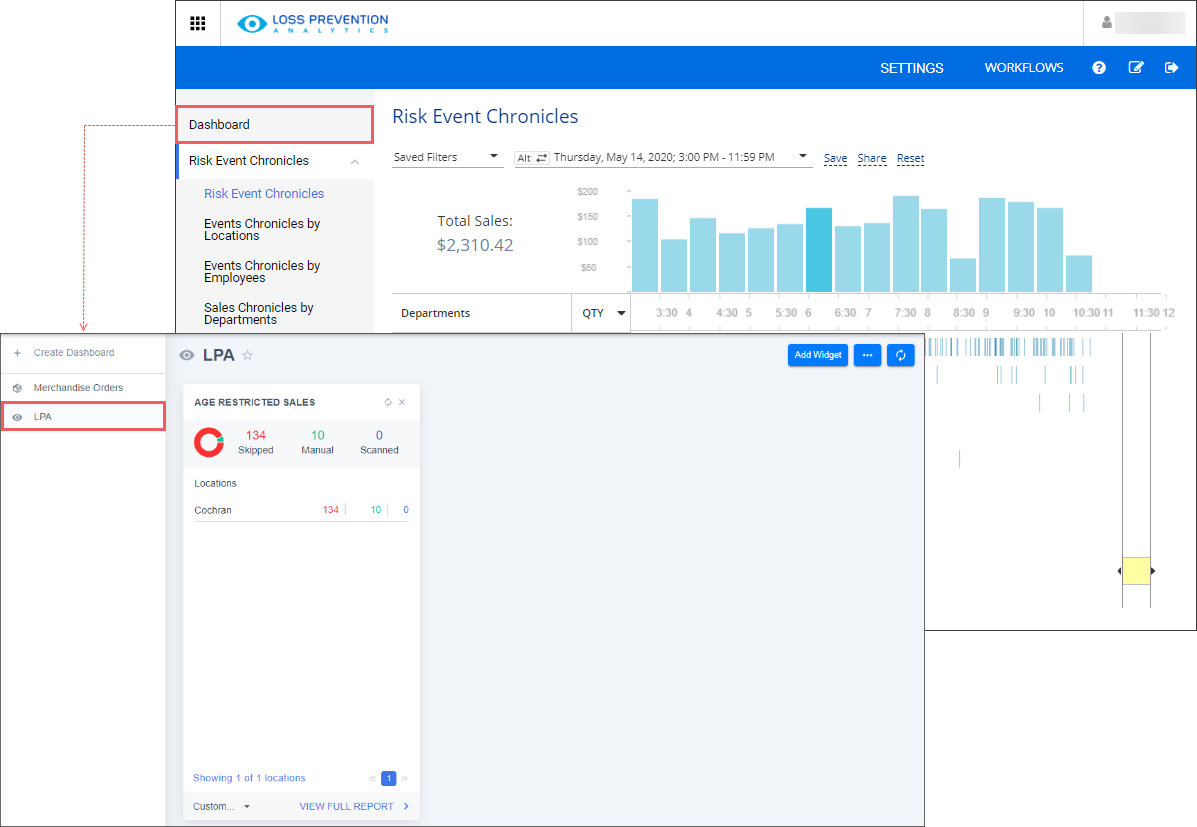Refresh the Age Restricted Sales widget
The height and width of the screenshot is (827, 1197).
coord(388,402)
